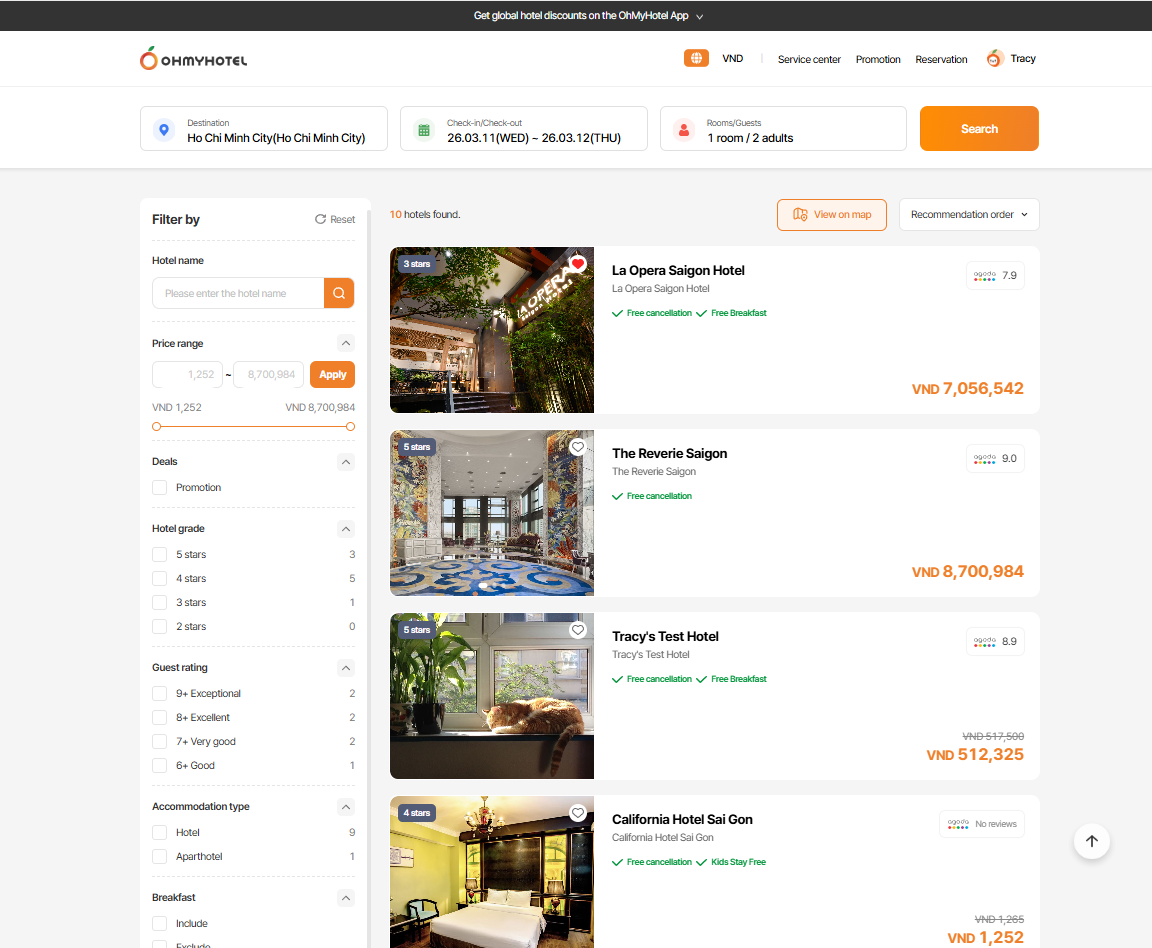1152x948 pixels.
Task: Click the hotel name search magnifier icon
Action: (x=339, y=293)
